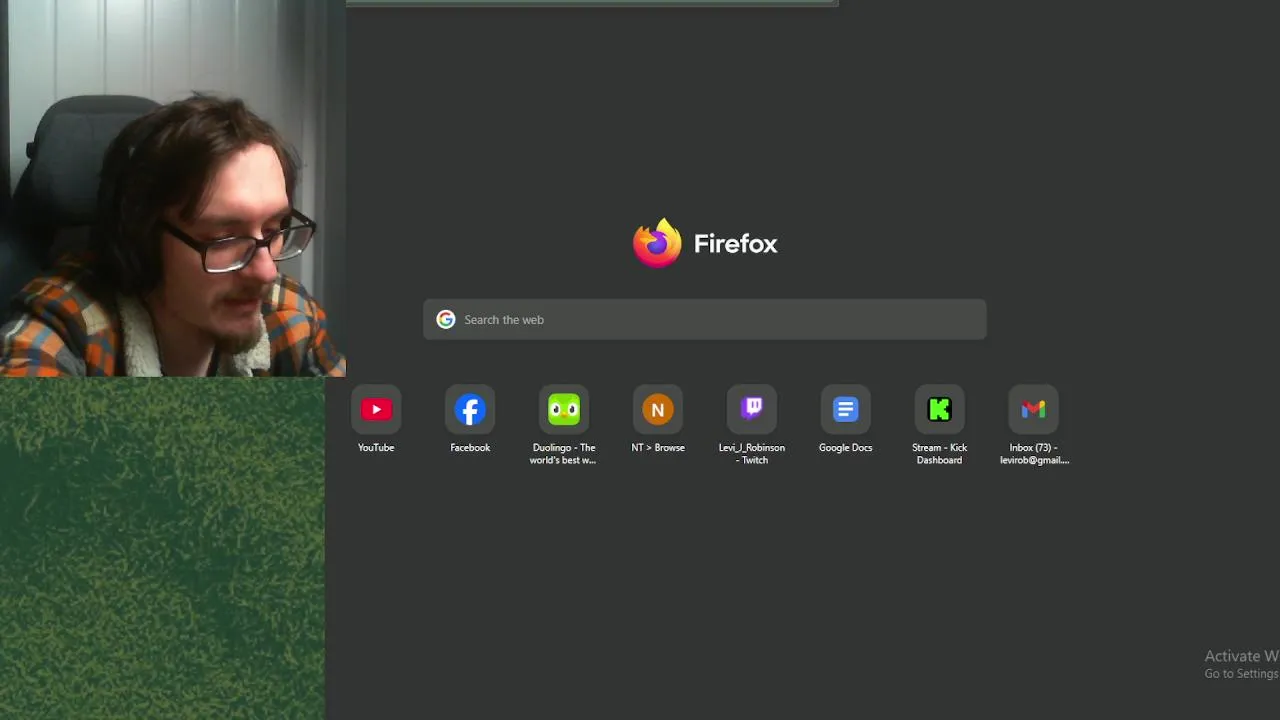This screenshot has width=1280, height=720.
Task: Click the Google logo in search box
Action: [x=446, y=320]
